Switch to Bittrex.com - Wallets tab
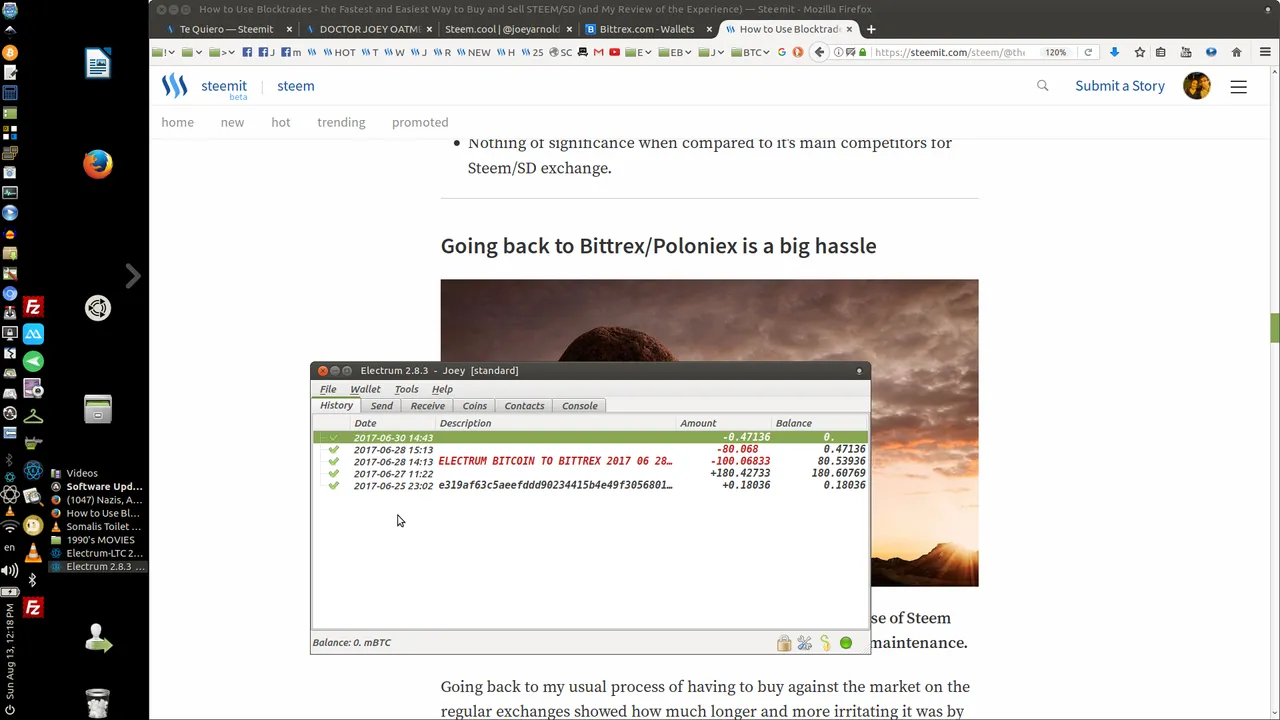 pyautogui.click(x=646, y=29)
